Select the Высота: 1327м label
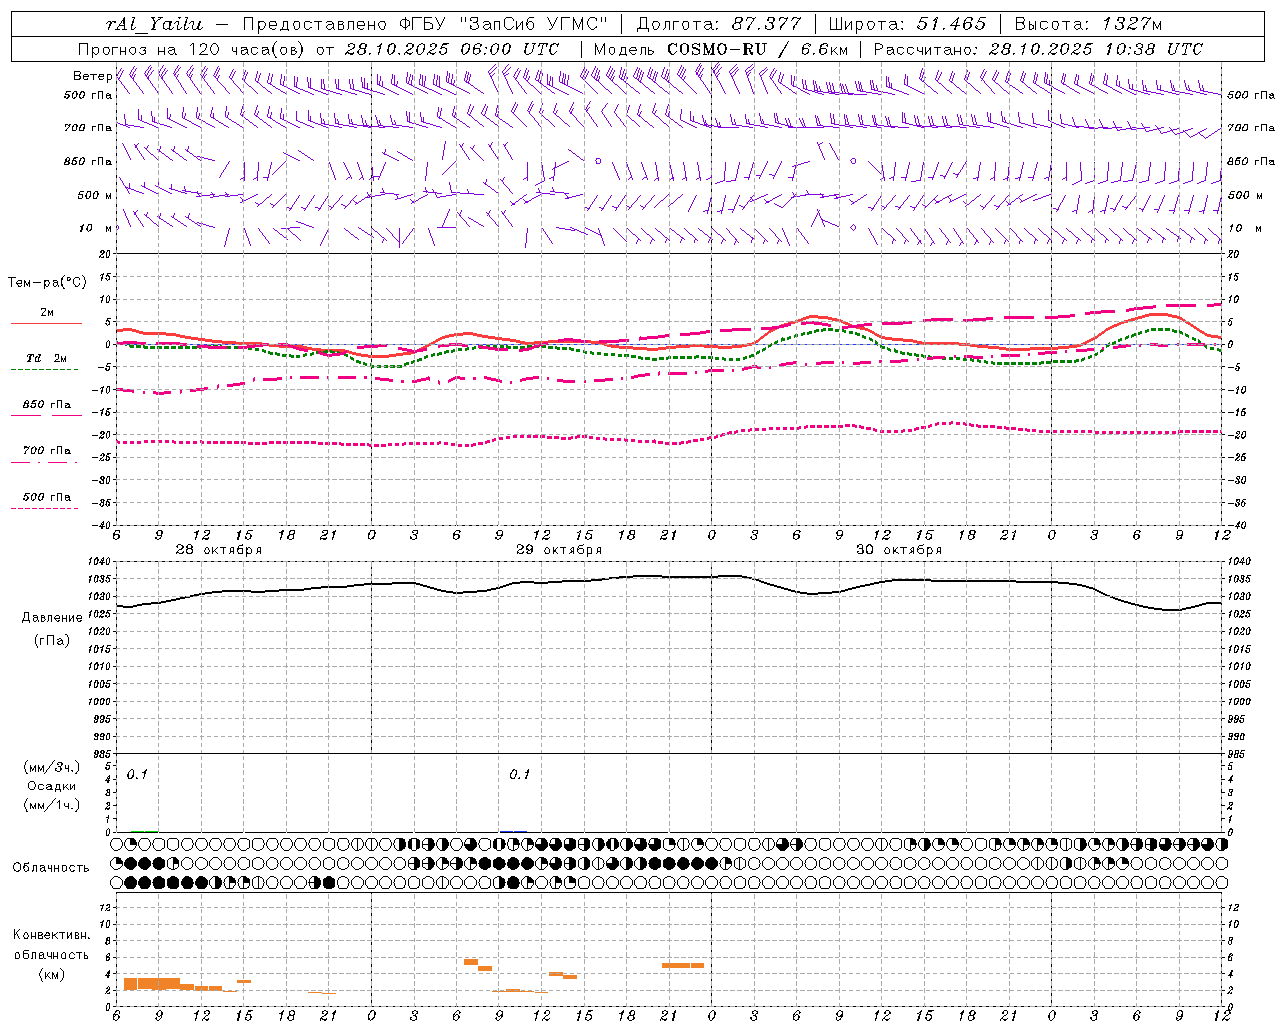 (1088, 24)
